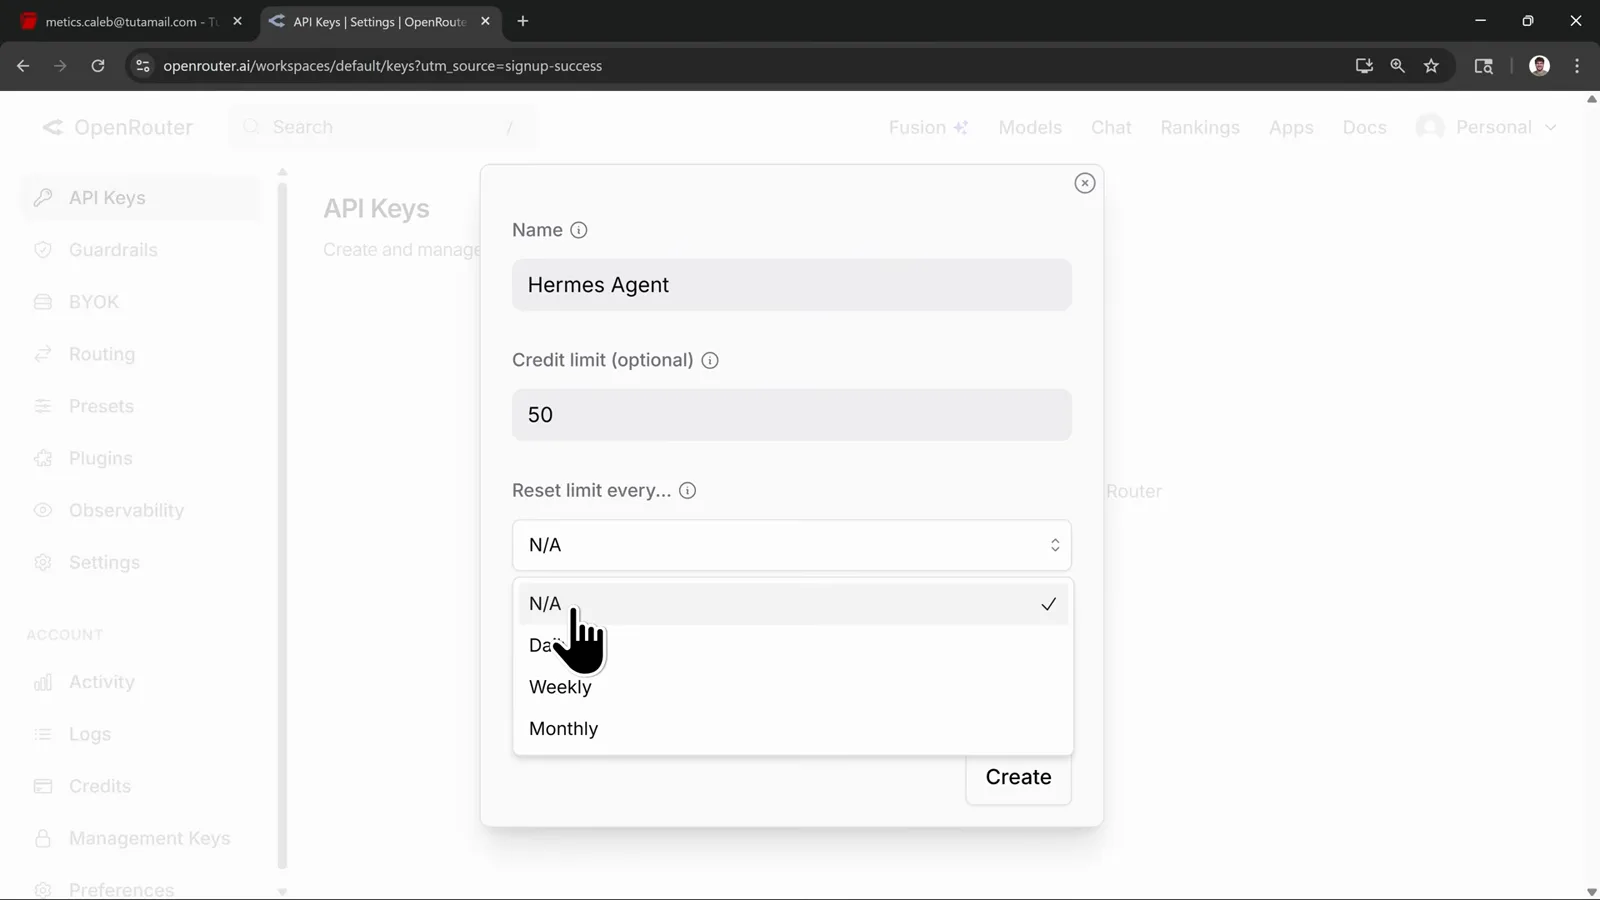
Task: Switch to the Tutamail browser tab
Action: click(130, 21)
